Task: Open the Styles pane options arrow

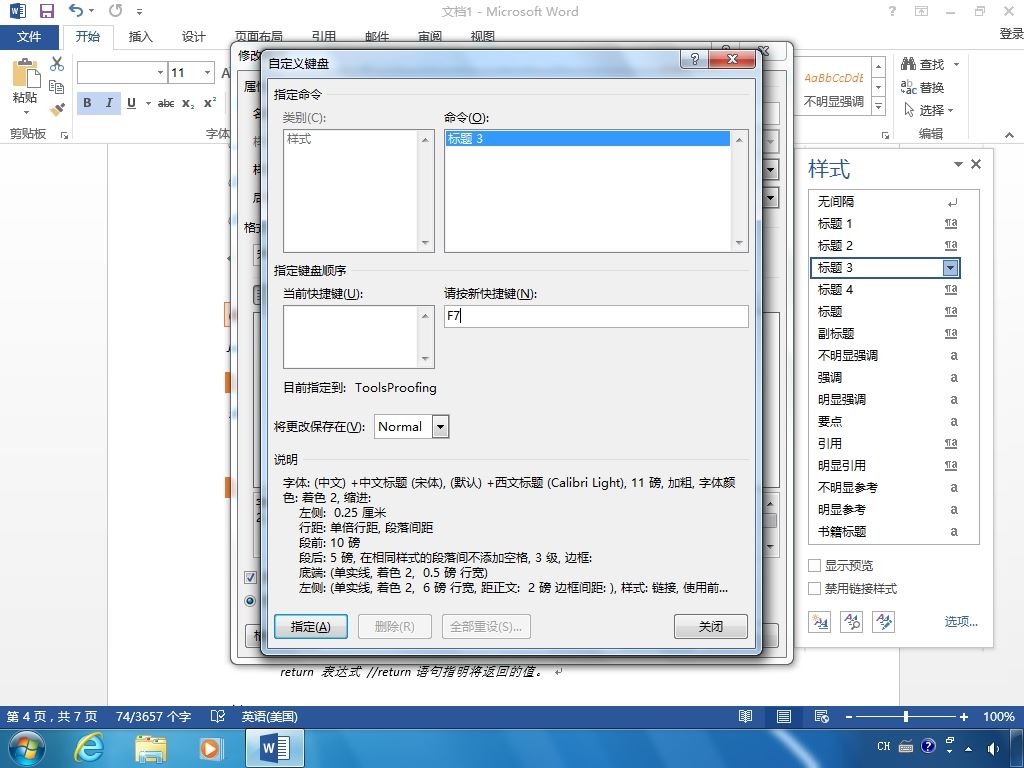Action: coord(958,165)
